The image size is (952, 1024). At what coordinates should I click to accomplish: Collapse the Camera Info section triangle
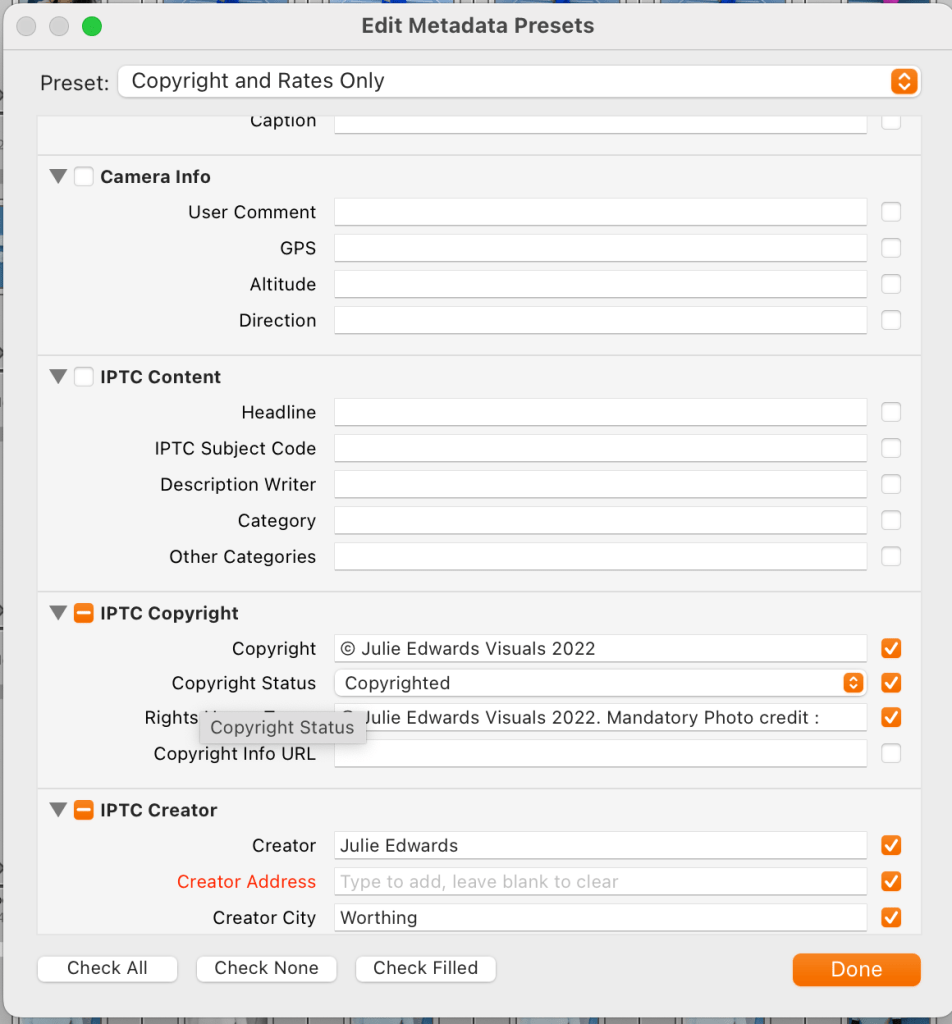click(58, 176)
